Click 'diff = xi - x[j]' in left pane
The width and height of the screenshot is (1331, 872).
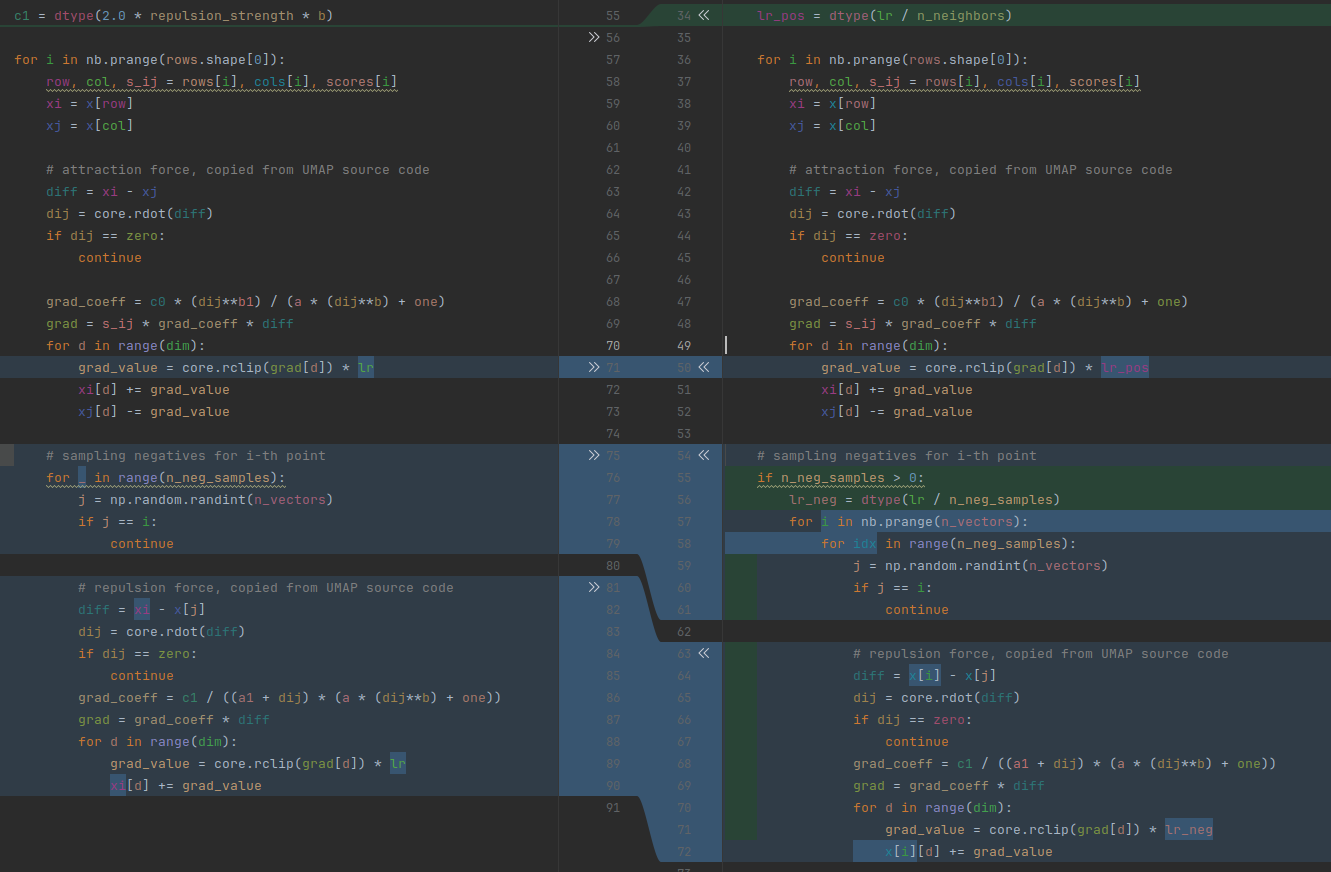coord(142,609)
